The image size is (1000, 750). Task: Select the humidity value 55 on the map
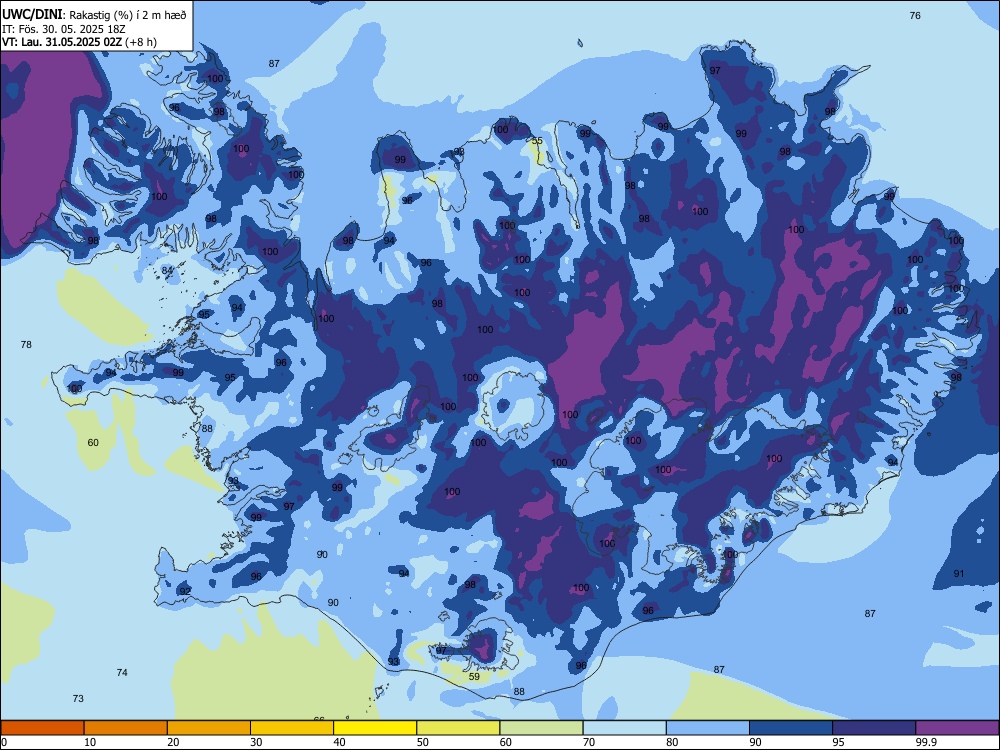click(537, 141)
